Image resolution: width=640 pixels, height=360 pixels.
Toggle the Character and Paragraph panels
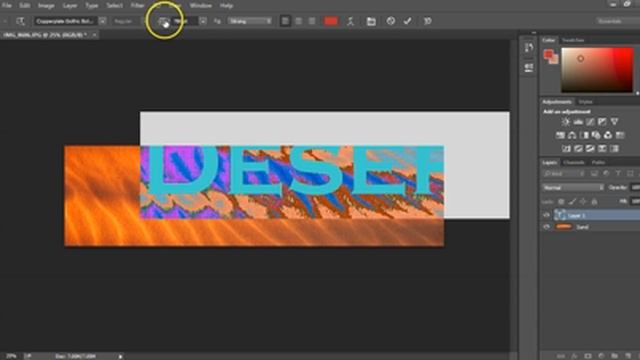click(371, 21)
